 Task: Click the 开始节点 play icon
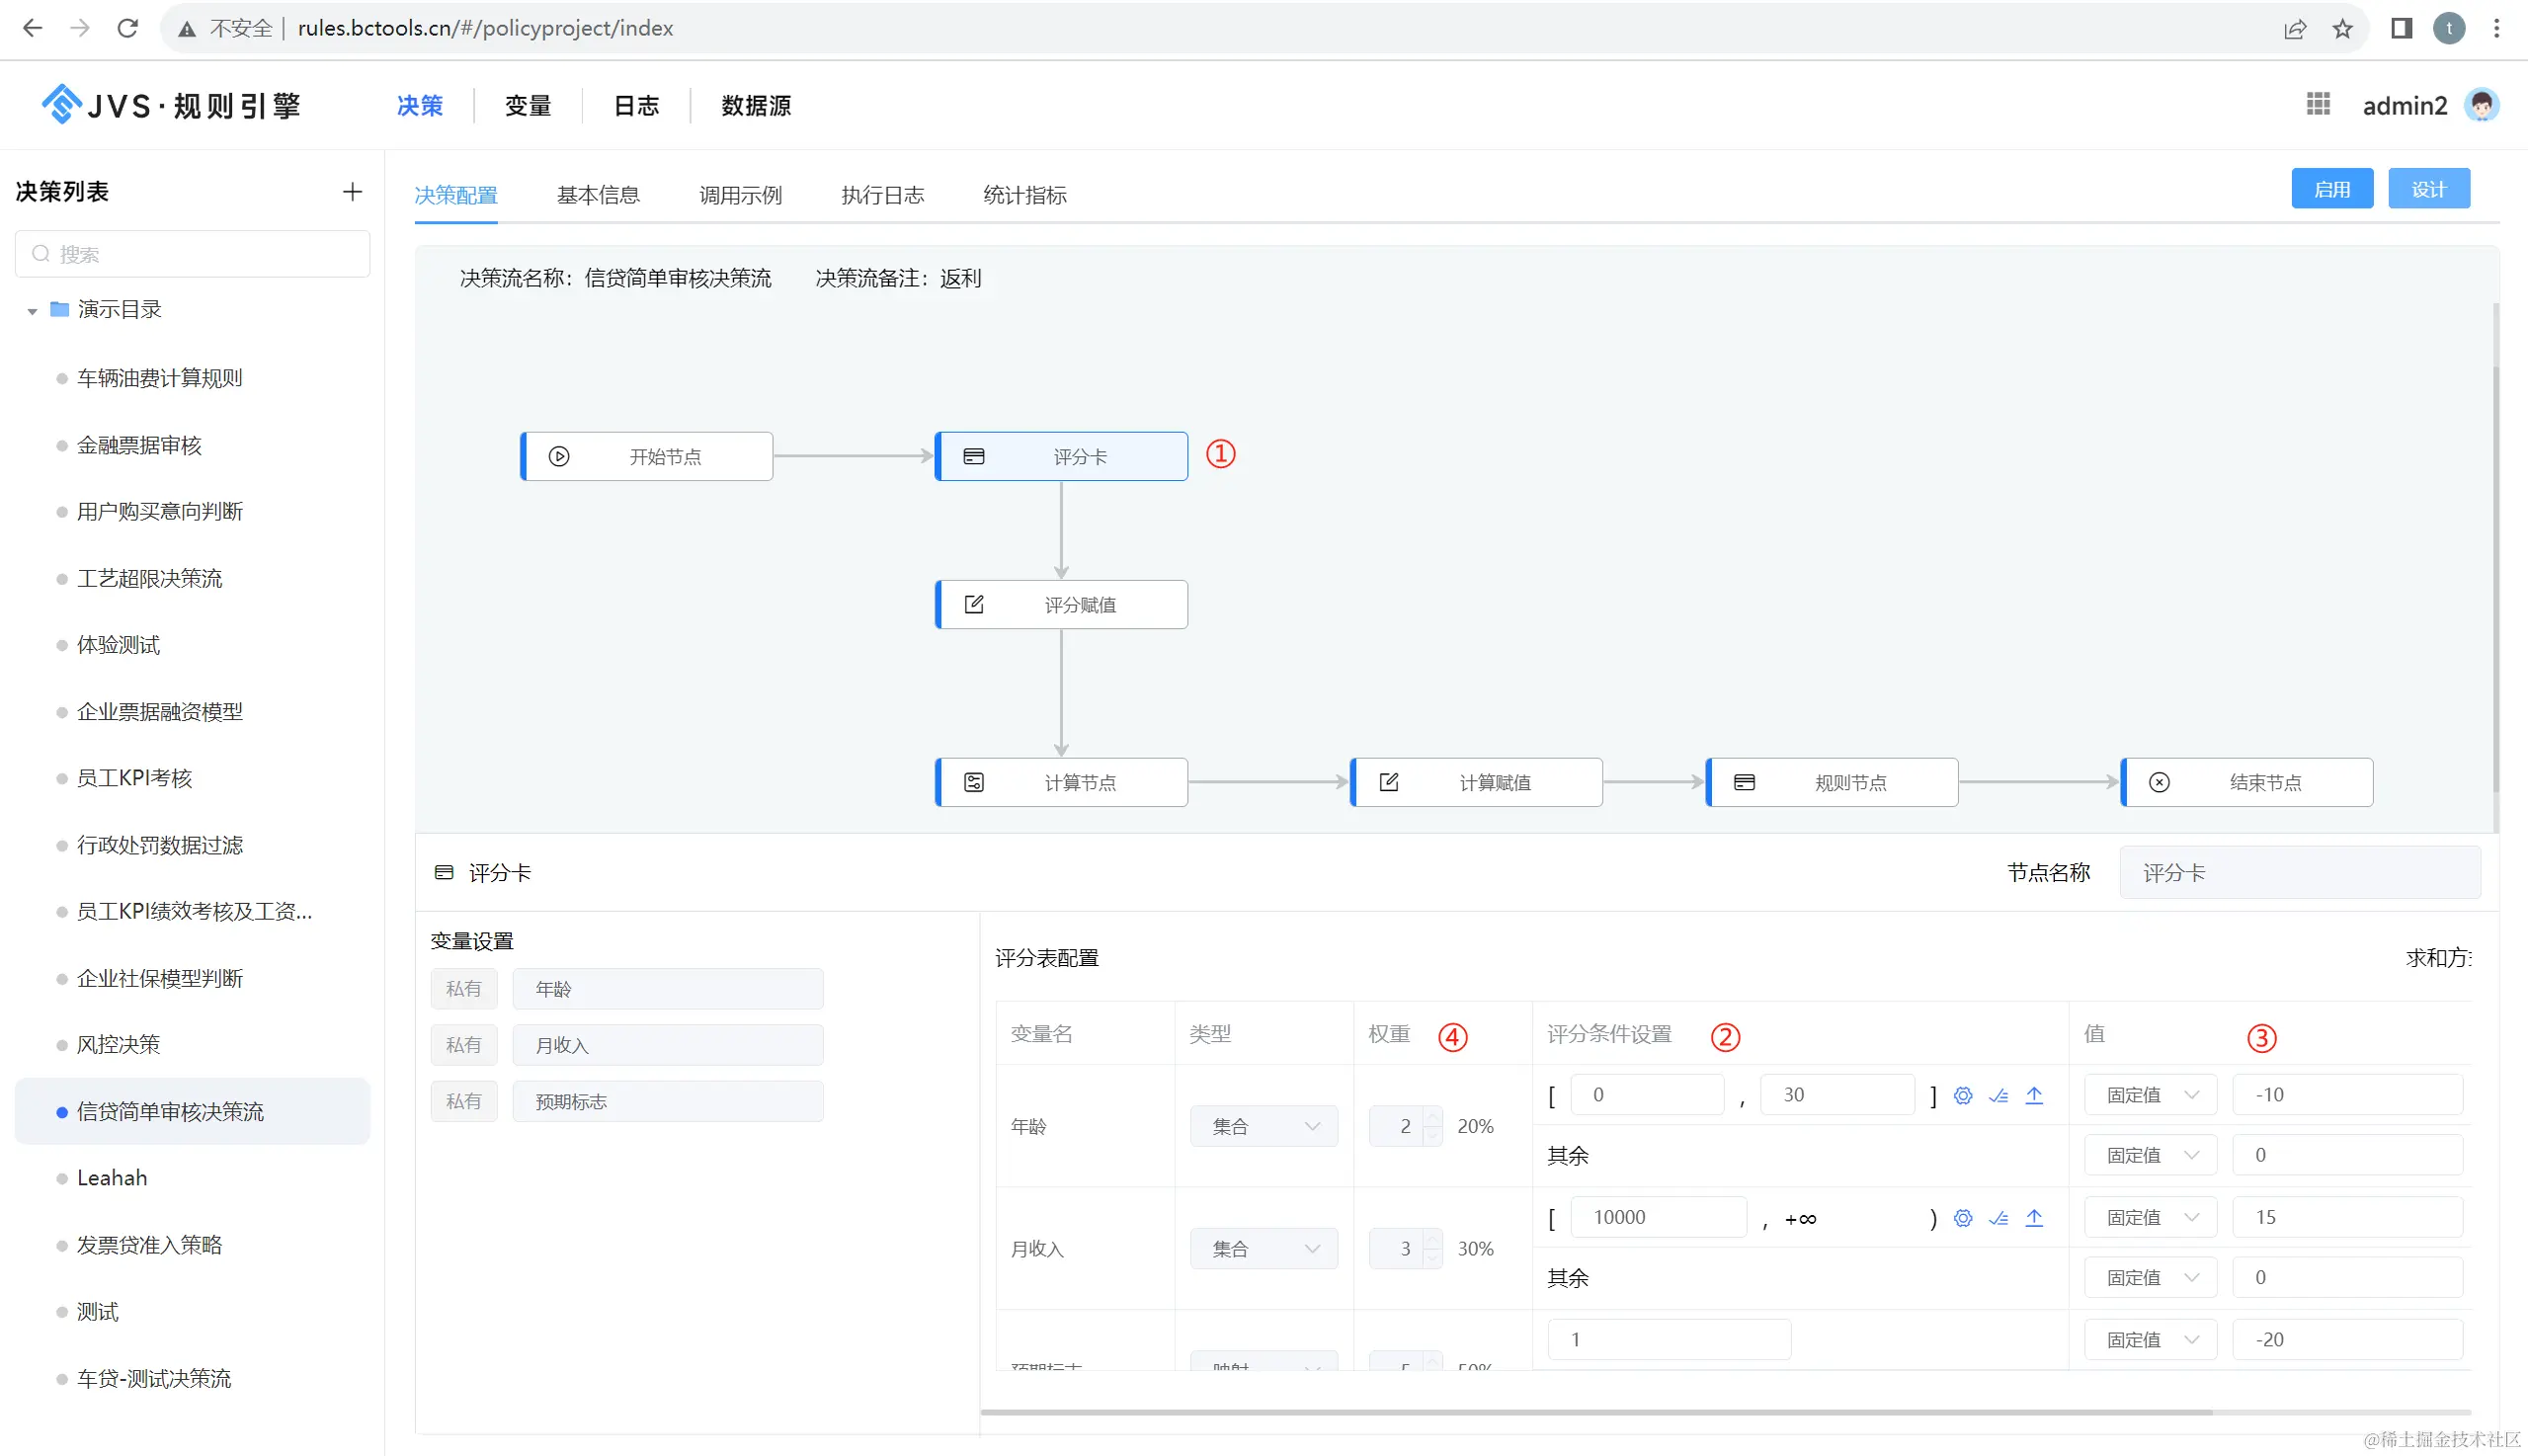[559, 457]
